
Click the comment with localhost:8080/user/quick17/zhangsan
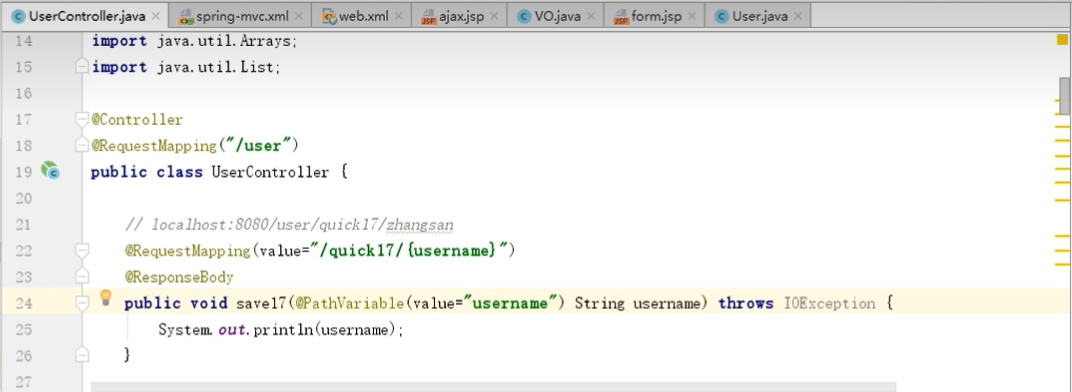point(289,224)
